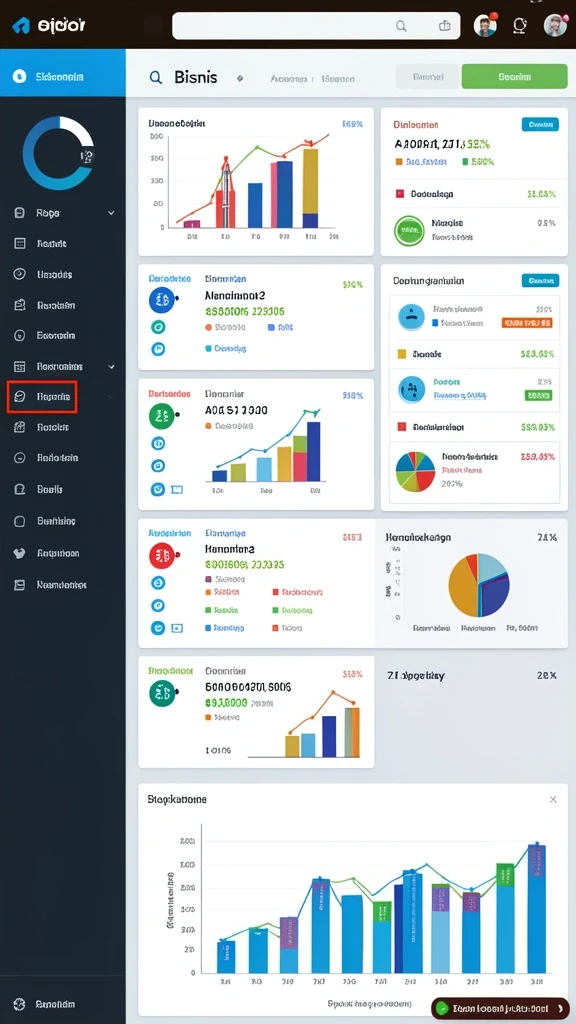Image resolution: width=576 pixels, height=1024 pixels.
Task: Click the globe icon at the sidebar bottom
Action: coord(19,1004)
